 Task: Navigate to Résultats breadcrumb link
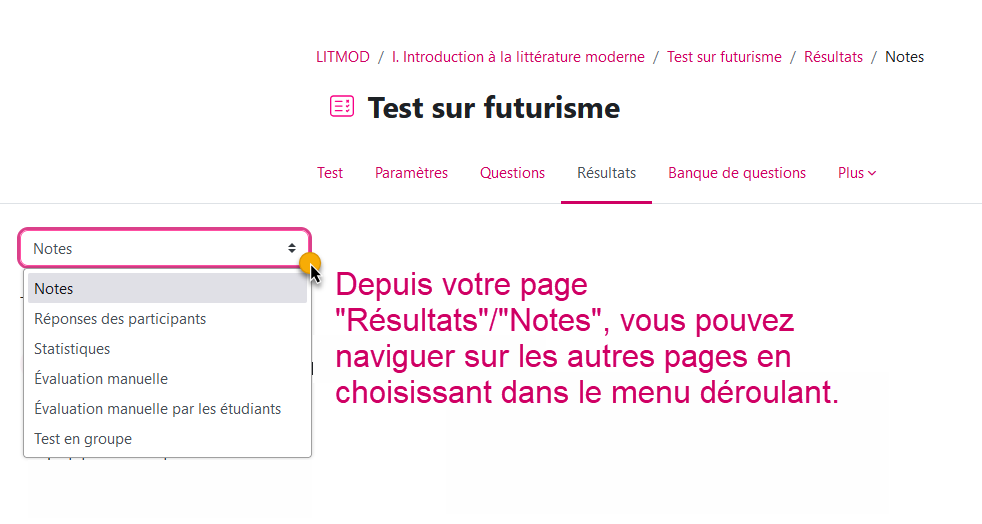click(833, 57)
